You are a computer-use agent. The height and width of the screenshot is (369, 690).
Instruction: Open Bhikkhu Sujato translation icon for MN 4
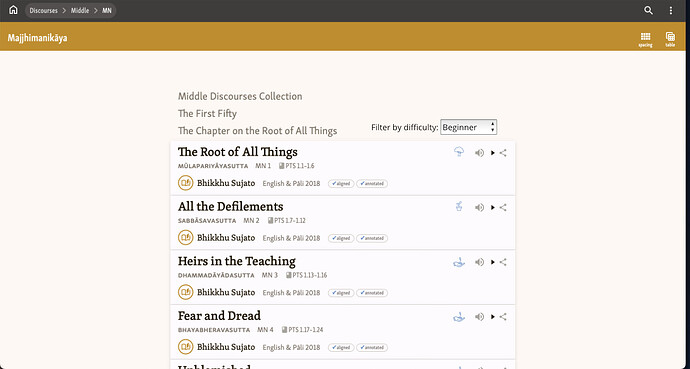point(186,347)
